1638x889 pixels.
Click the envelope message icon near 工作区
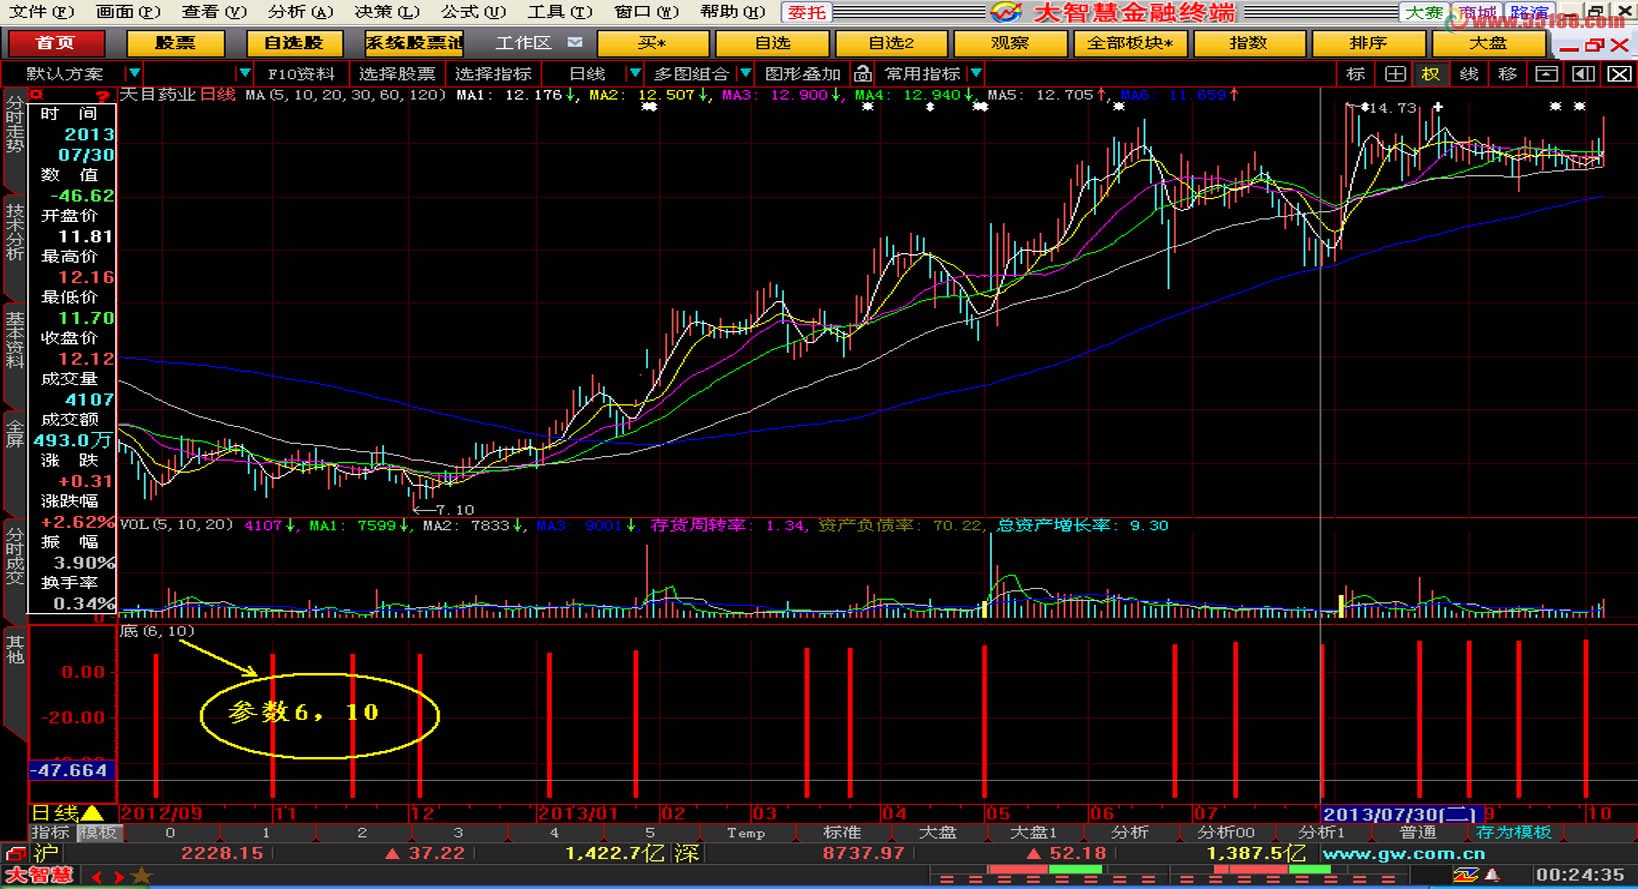point(575,43)
